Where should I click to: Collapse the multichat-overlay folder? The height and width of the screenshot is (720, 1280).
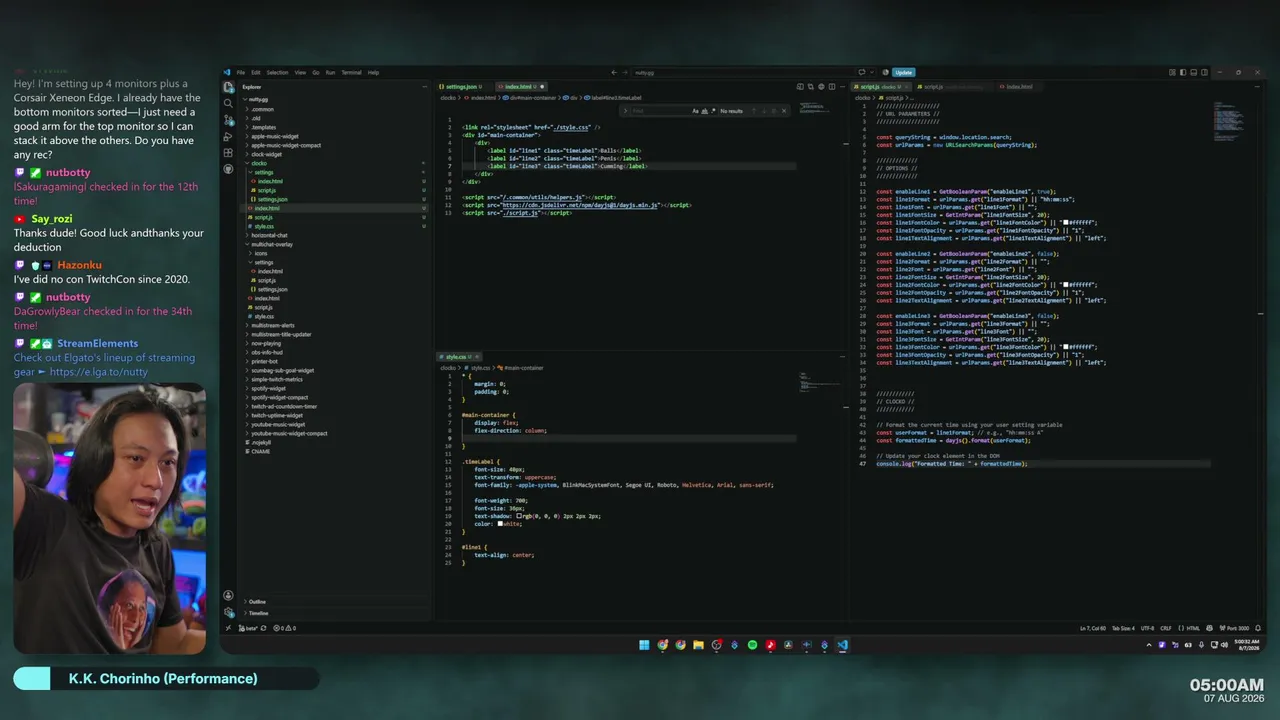pyautogui.click(x=271, y=244)
